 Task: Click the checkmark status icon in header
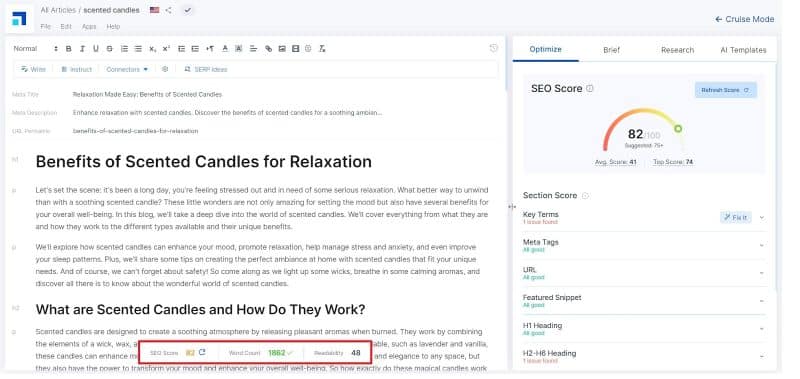188,10
